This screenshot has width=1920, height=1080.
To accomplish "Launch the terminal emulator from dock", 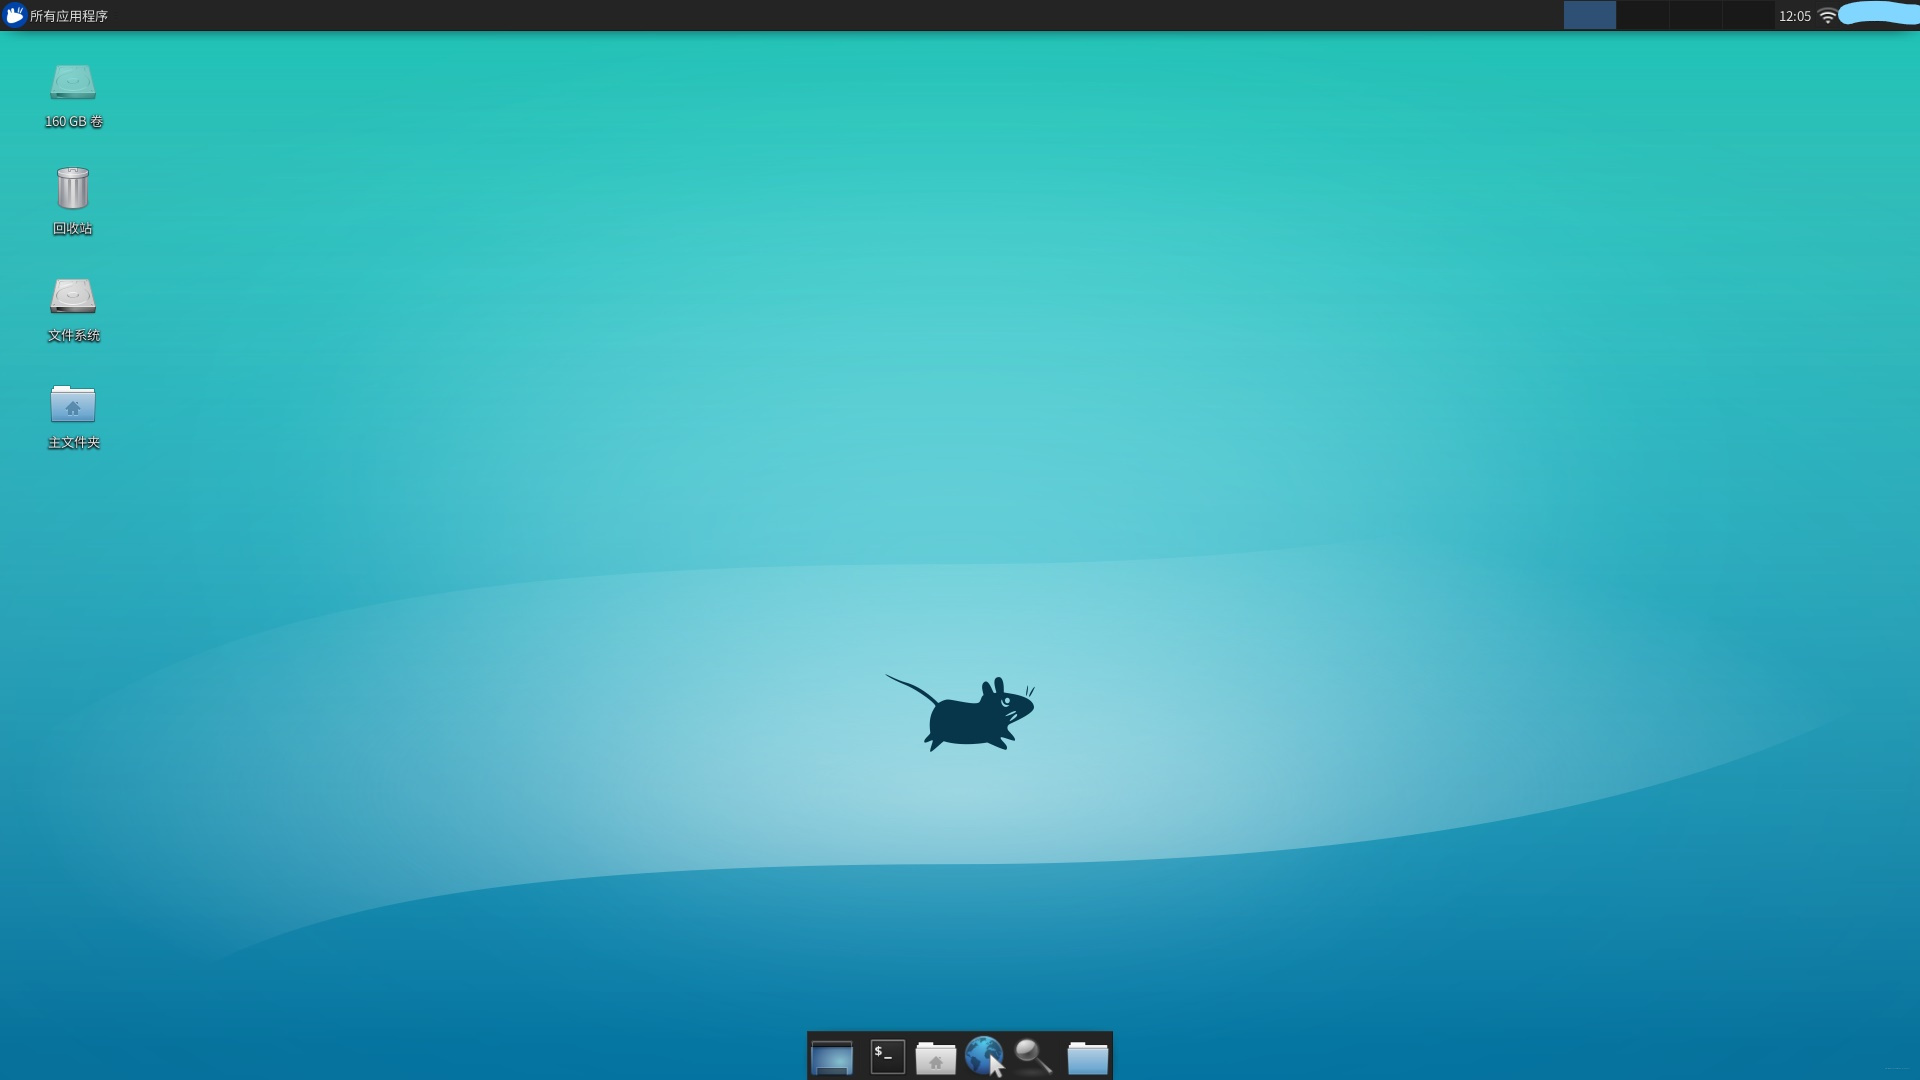I will 887,1057.
